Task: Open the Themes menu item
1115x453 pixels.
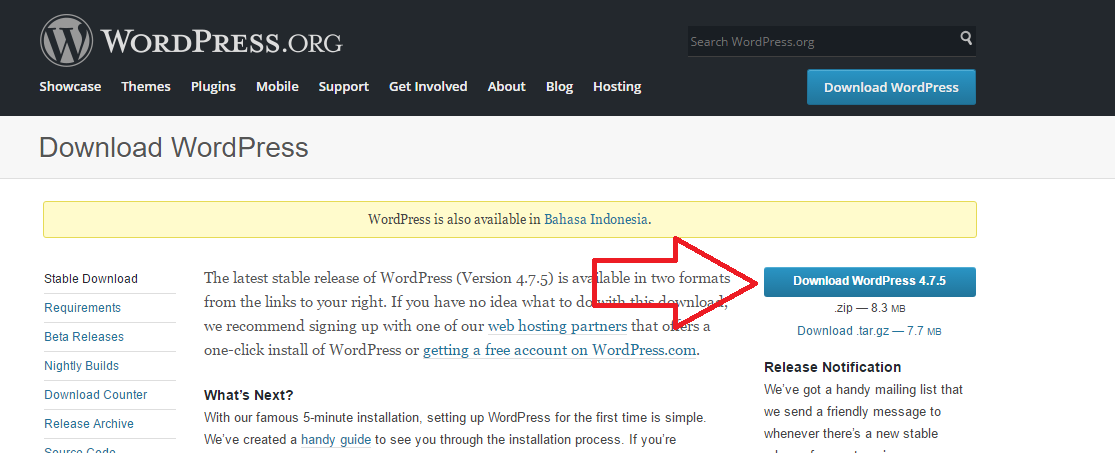Action: pos(146,87)
